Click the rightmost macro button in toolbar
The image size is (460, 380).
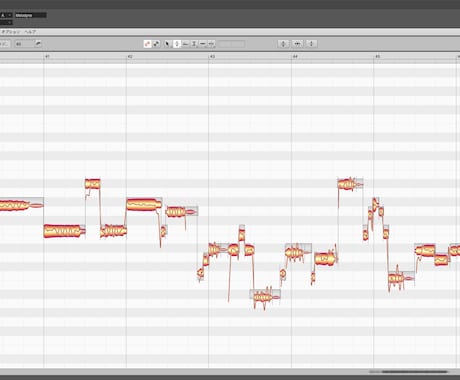pyautogui.click(x=312, y=44)
